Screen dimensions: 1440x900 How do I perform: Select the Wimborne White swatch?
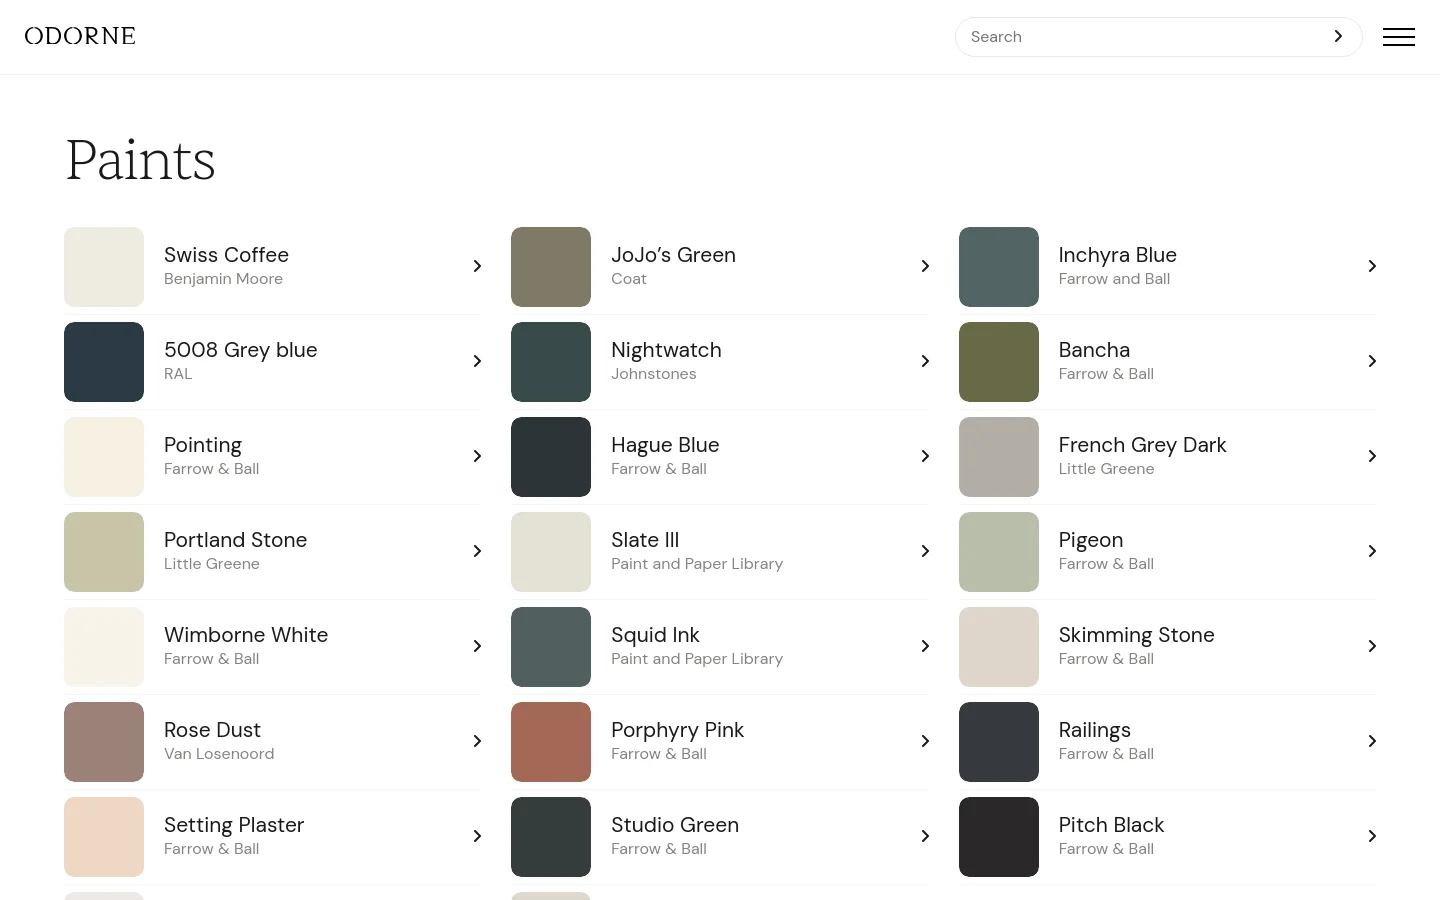coord(104,647)
